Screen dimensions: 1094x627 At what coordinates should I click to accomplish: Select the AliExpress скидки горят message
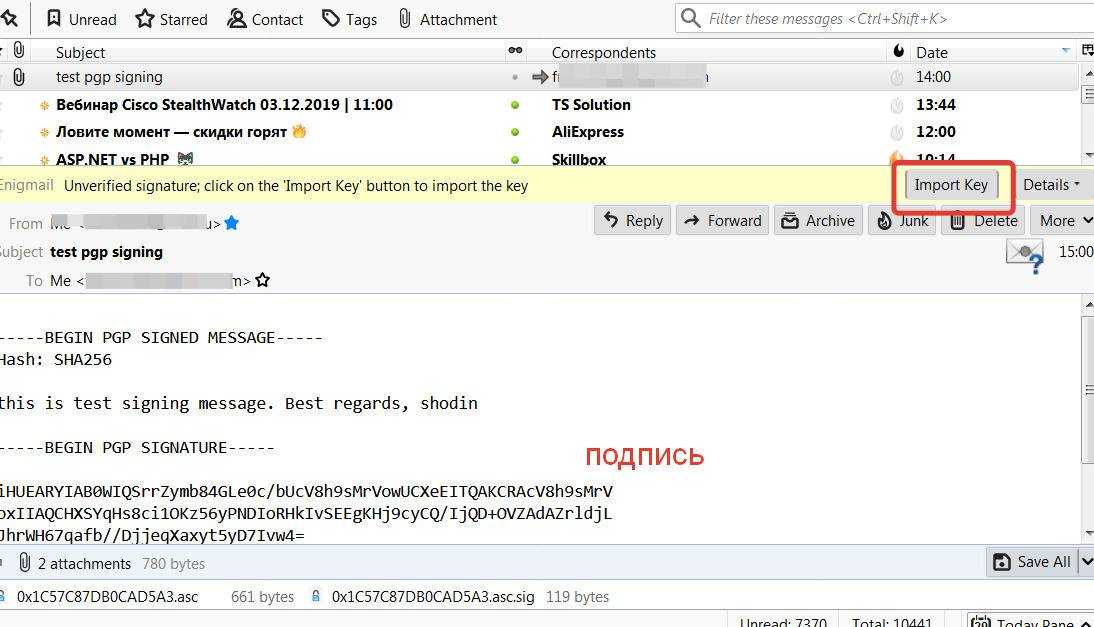pyautogui.click(x=181, y=132)
